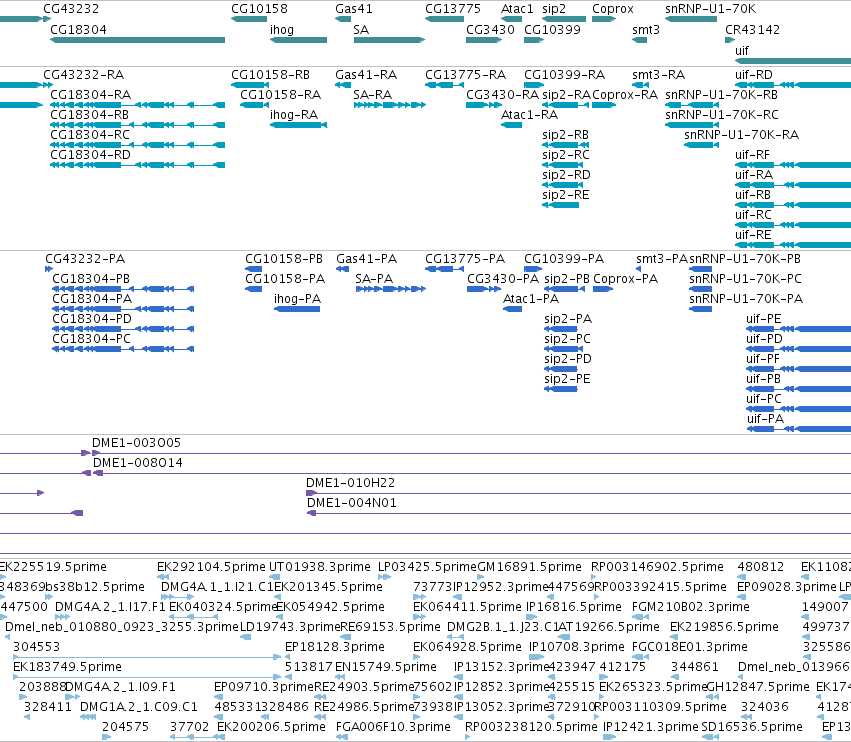Click protein ihog-PA label
This screenshot has height=742, width=851.
click(297, 299)
